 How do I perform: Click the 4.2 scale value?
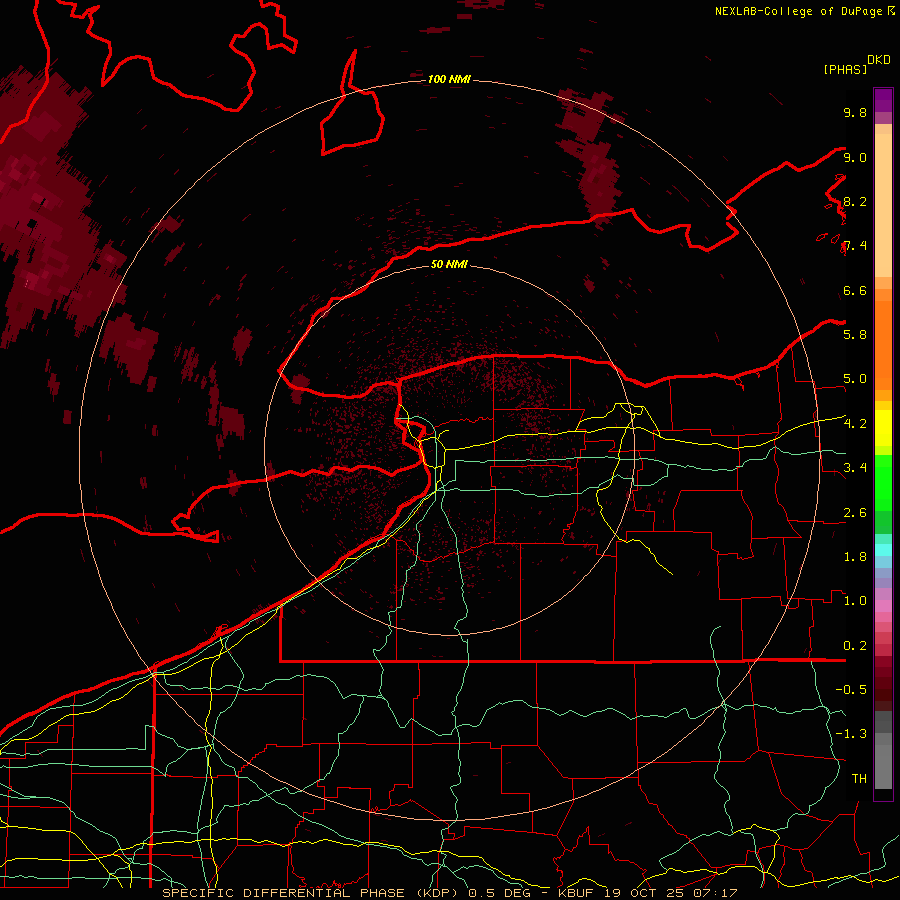tap(855, 424)
